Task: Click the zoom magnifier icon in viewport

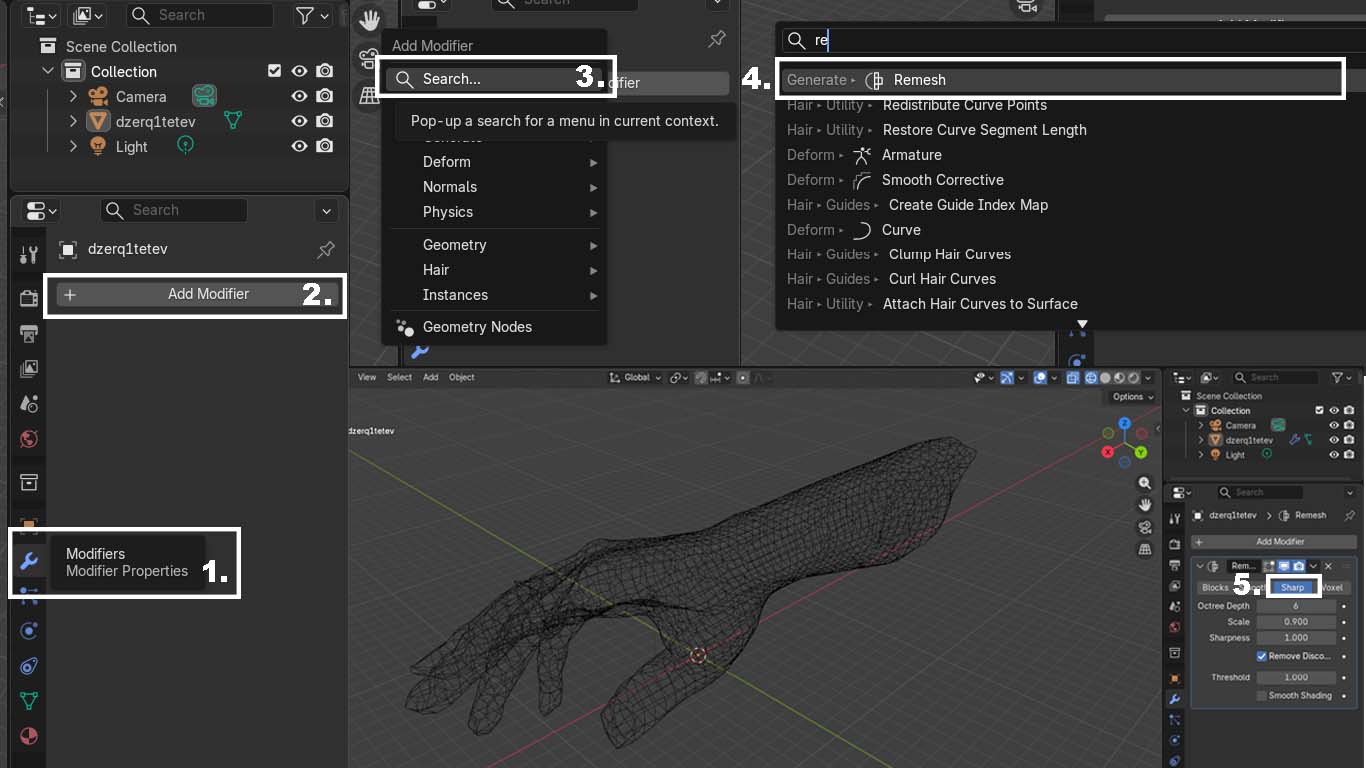Action: coord(1145,483)
